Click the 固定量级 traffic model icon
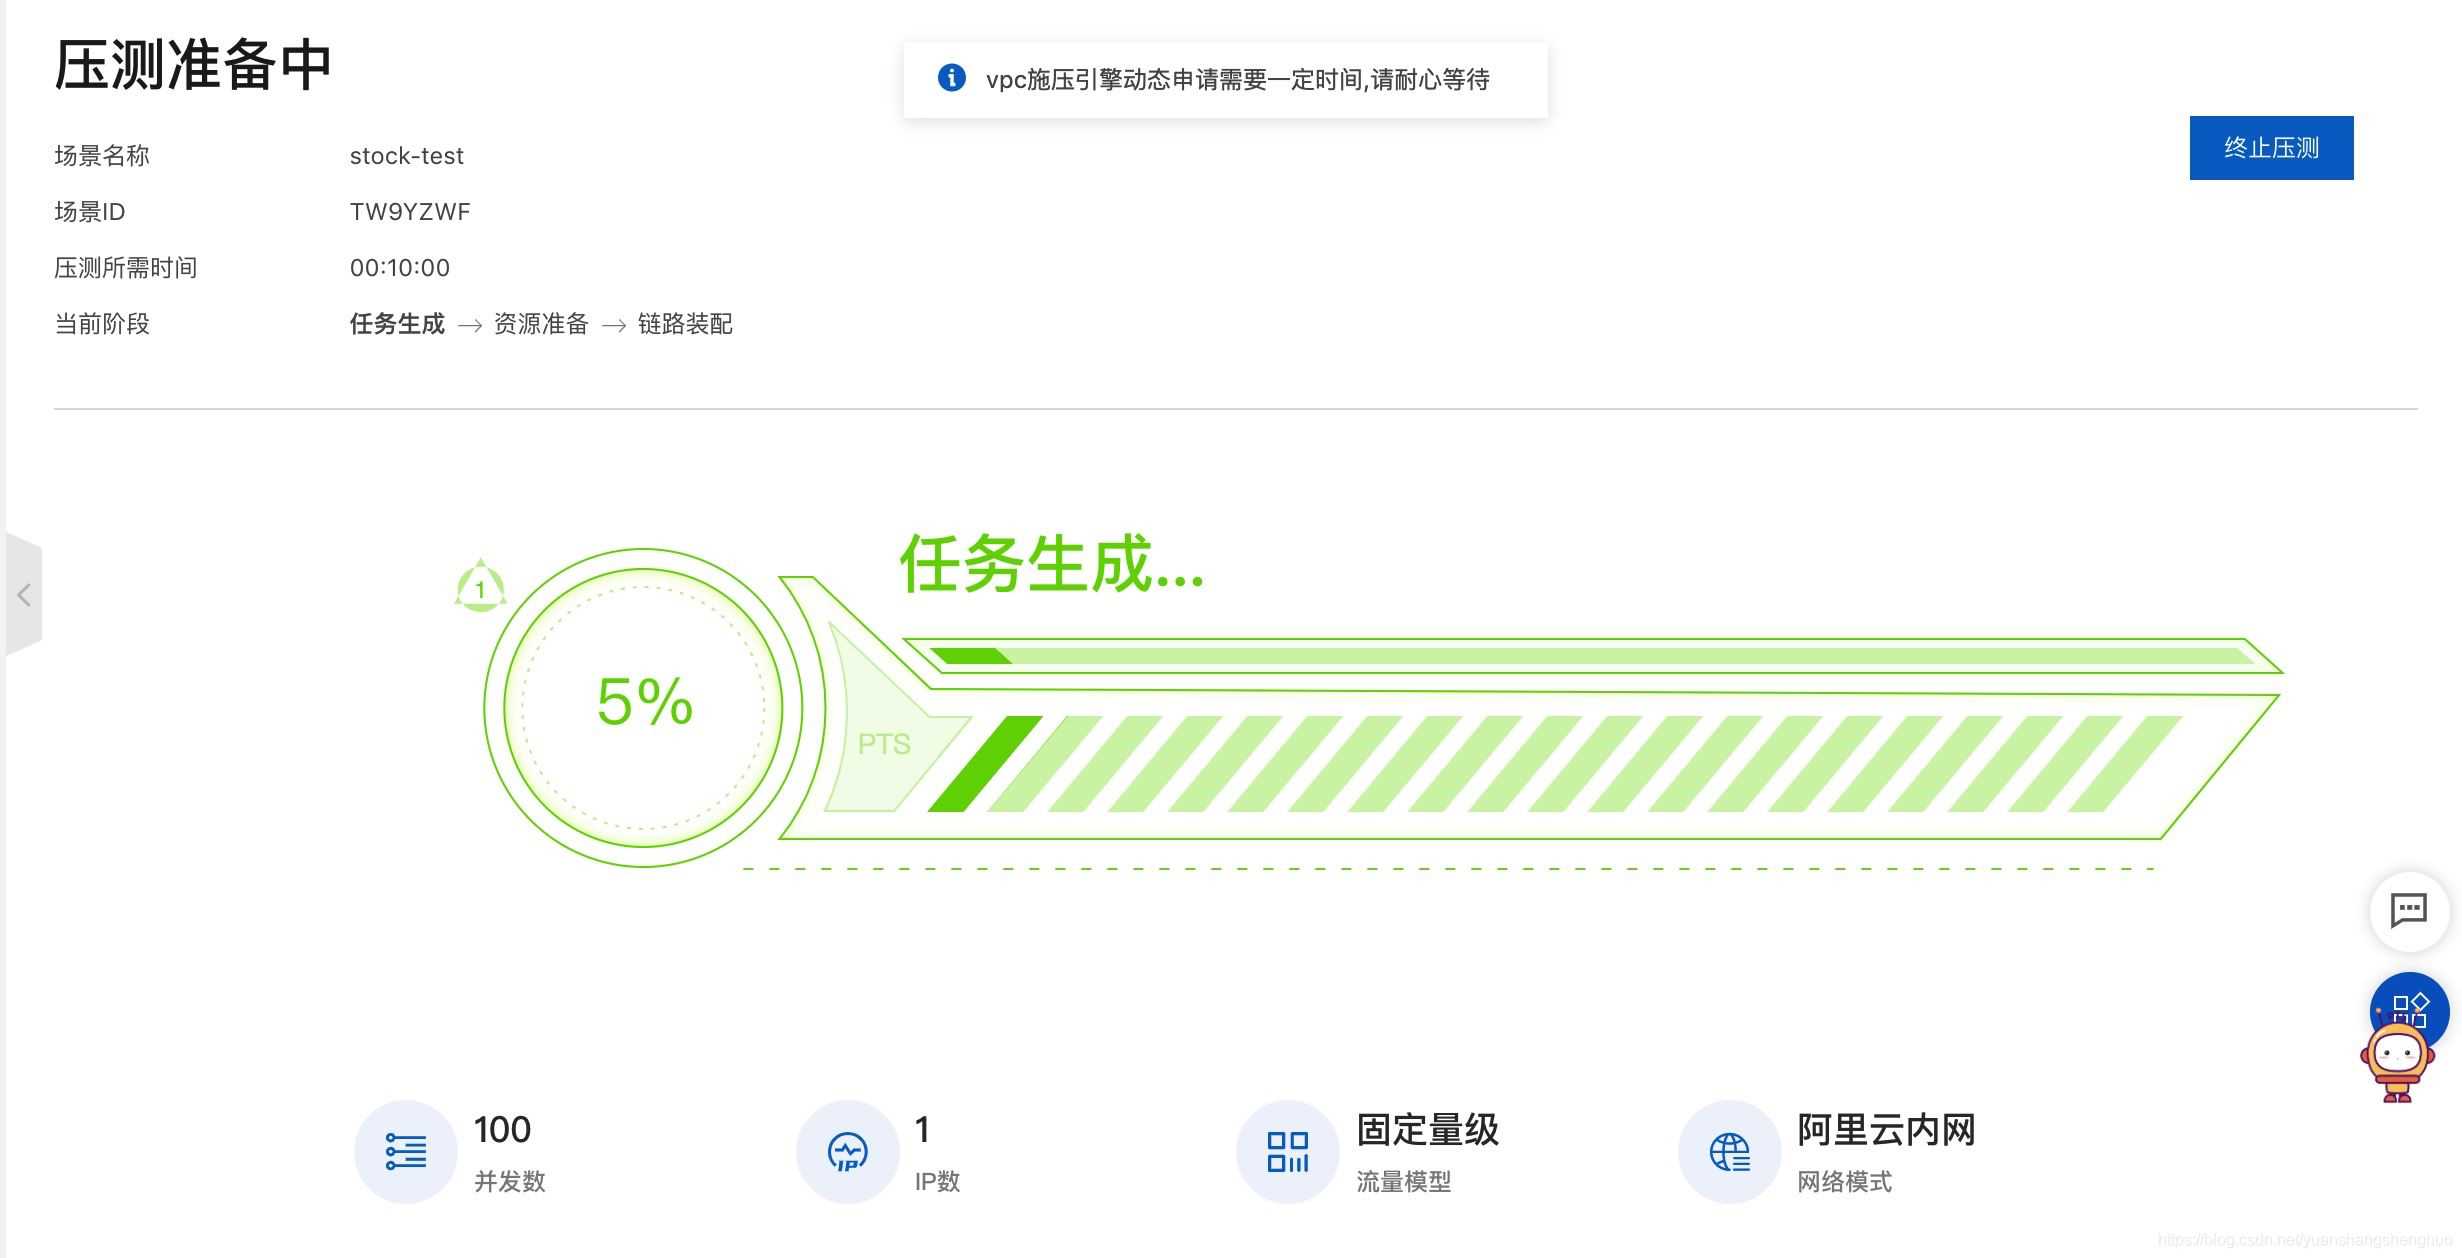 pyautogui.click(x=1286, y=1151)
